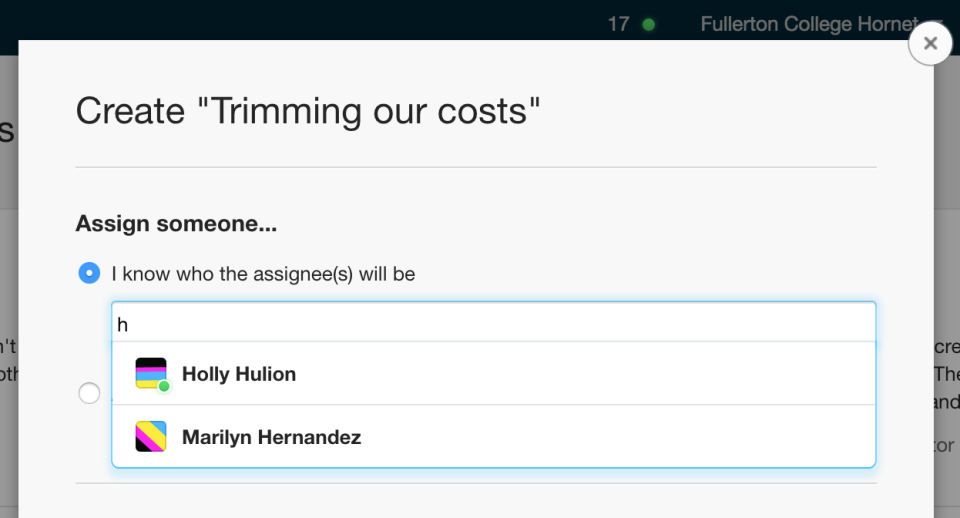Click the 'Assign someone...' heading
Image resolution: width=960 pixels, height=518 pixels.
pyautogui.click(x=176, y=223)
